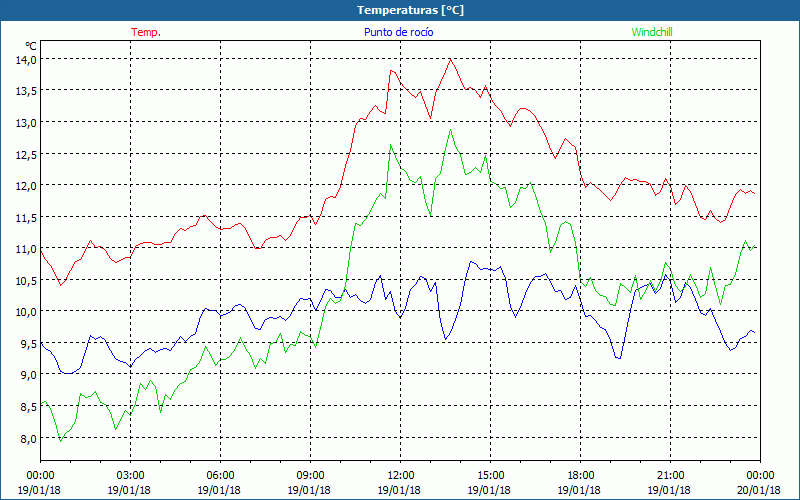
Task: Click the 13,0 y-axis value
Action: pos(27,122)
